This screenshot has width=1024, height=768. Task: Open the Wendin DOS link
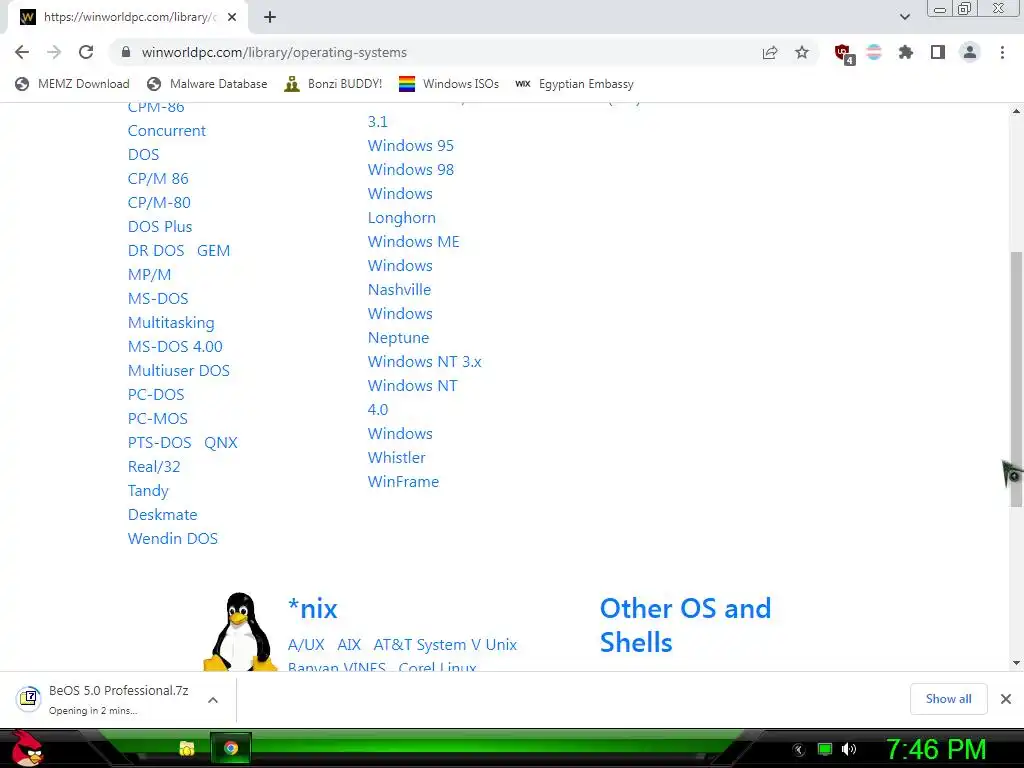point(173,539)
